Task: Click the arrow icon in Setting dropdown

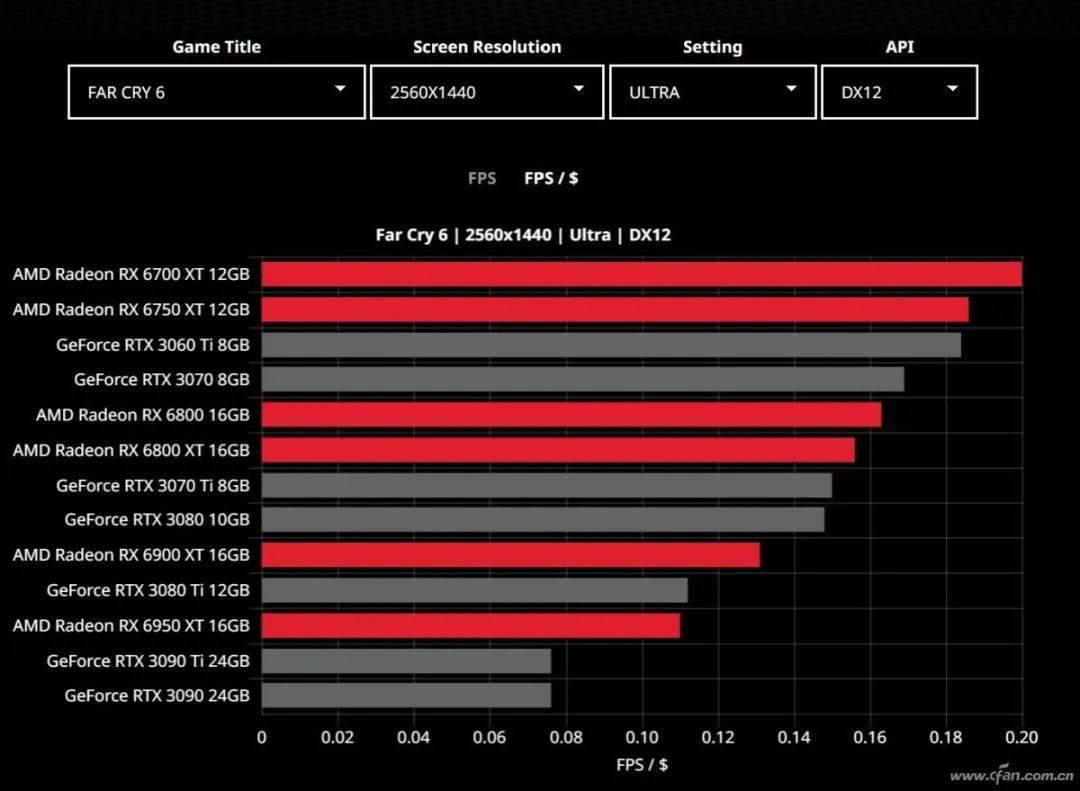Action: [x=791, y=88]
